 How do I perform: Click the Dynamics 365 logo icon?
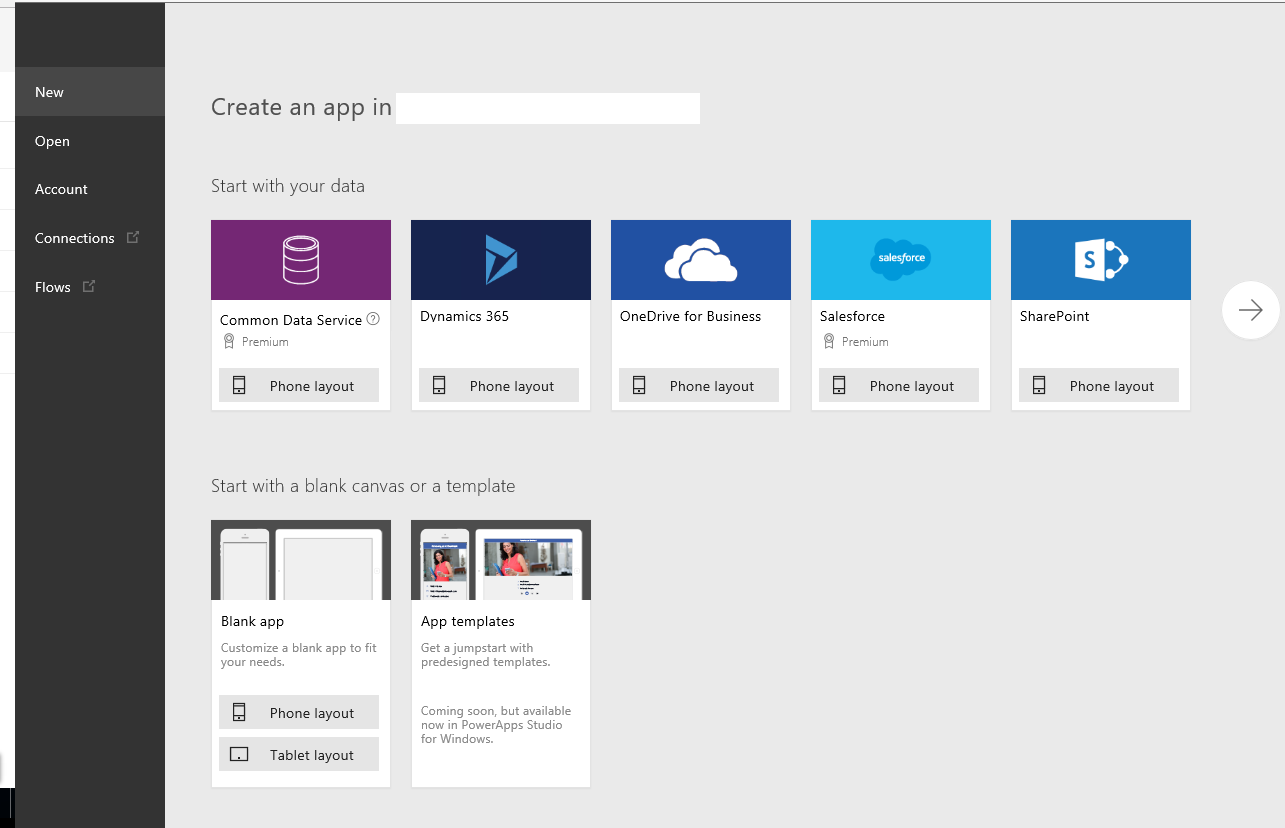click(x=500, y=259)
